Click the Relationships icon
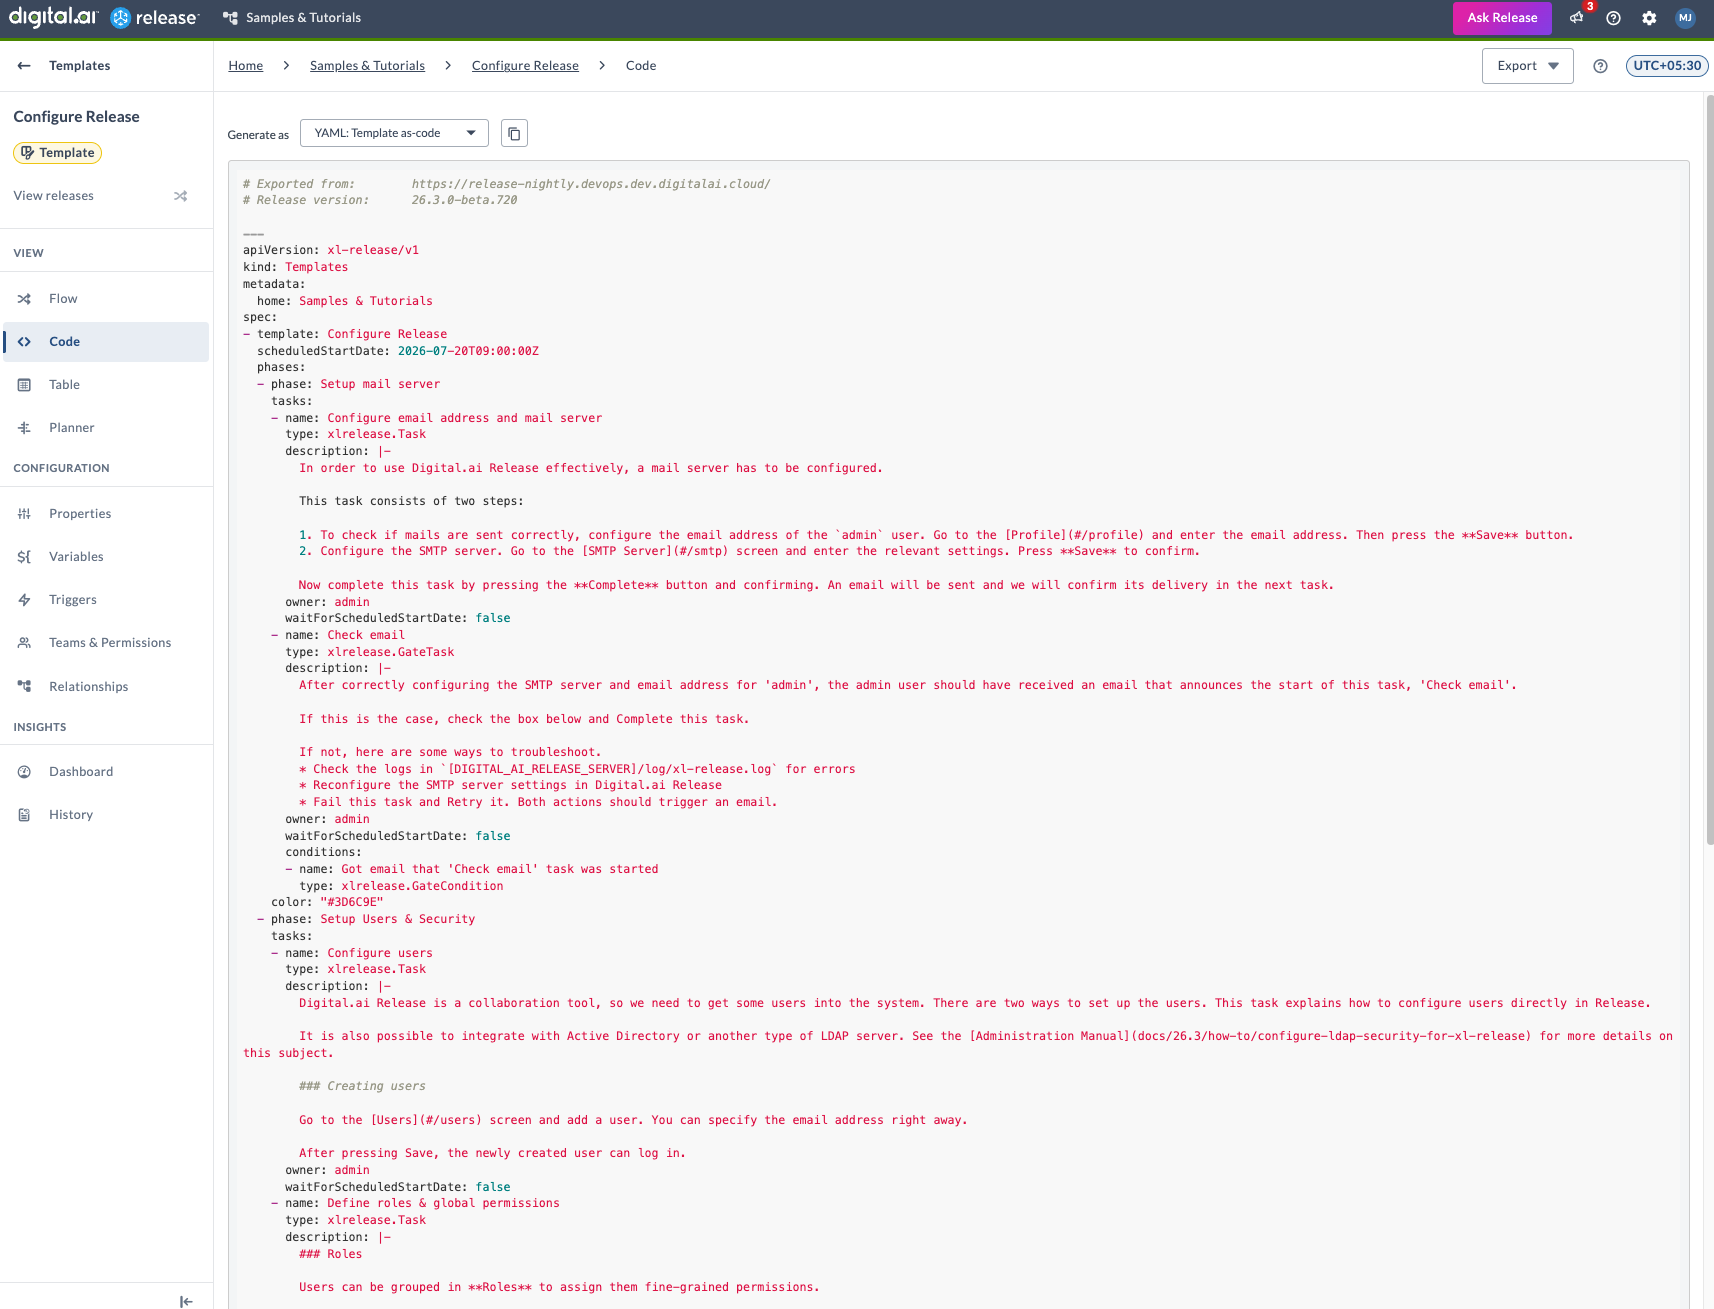Screen dimensions: 1714x1309 point(24,686)
